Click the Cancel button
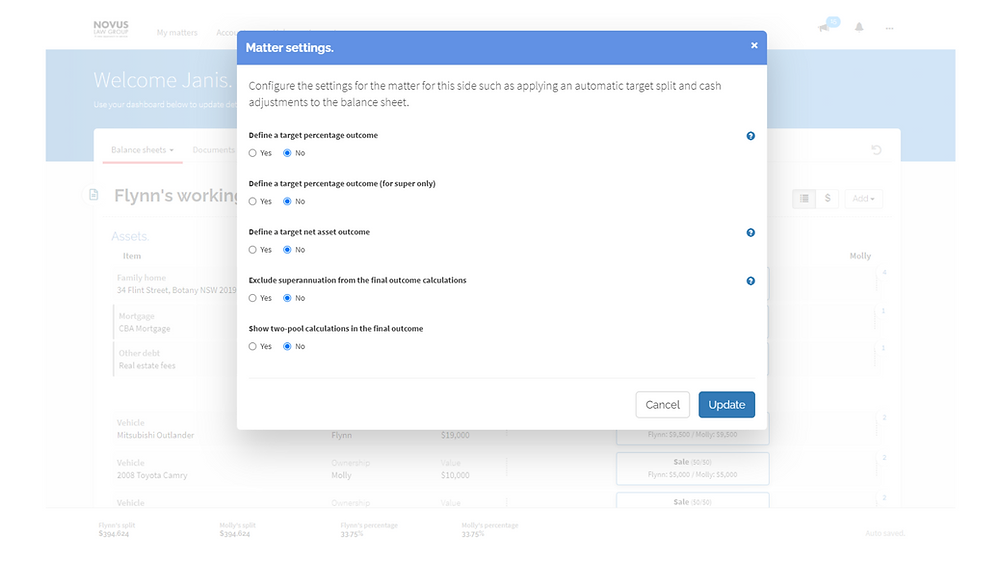Image resolution: width=1000 pixels, height=563 pixels. coord(663,405)
